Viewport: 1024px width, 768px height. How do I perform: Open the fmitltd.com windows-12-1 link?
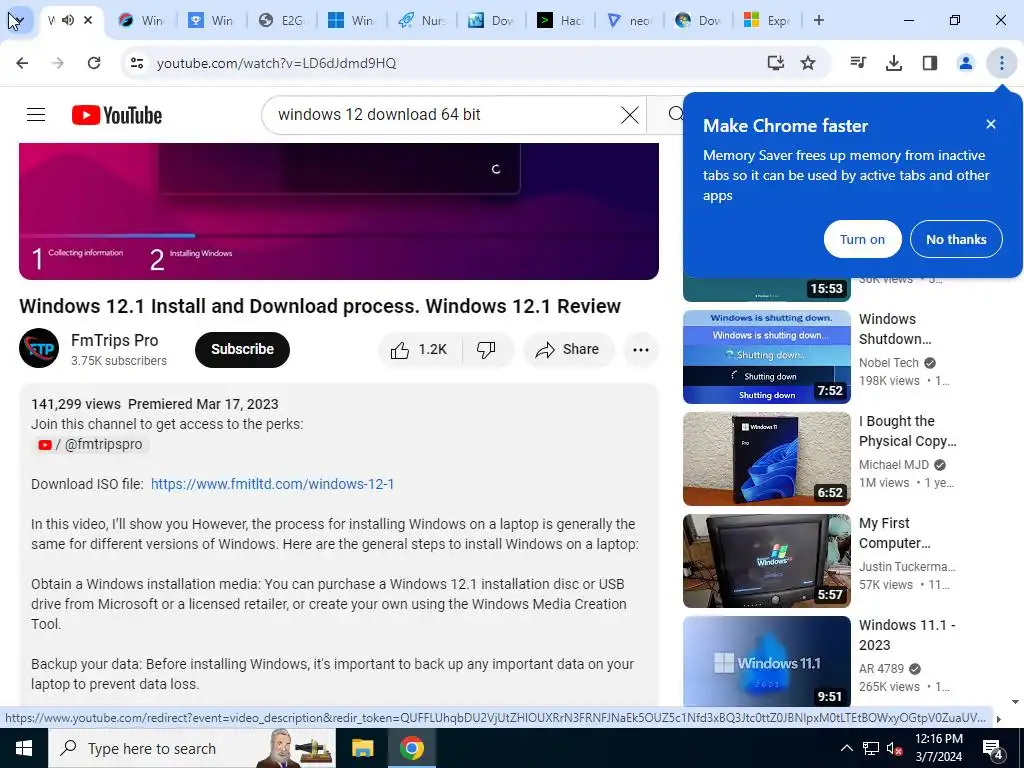coord(272,484)
